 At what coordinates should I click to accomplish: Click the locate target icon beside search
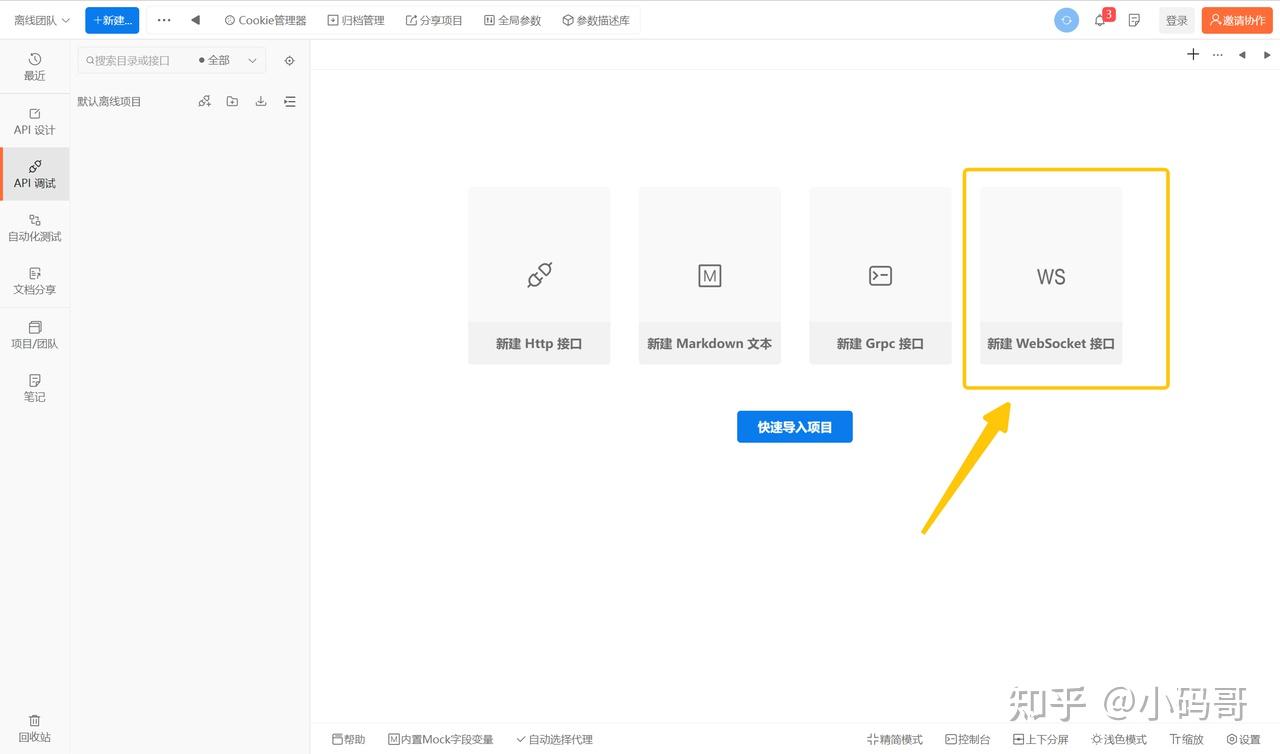click(289, 60)
